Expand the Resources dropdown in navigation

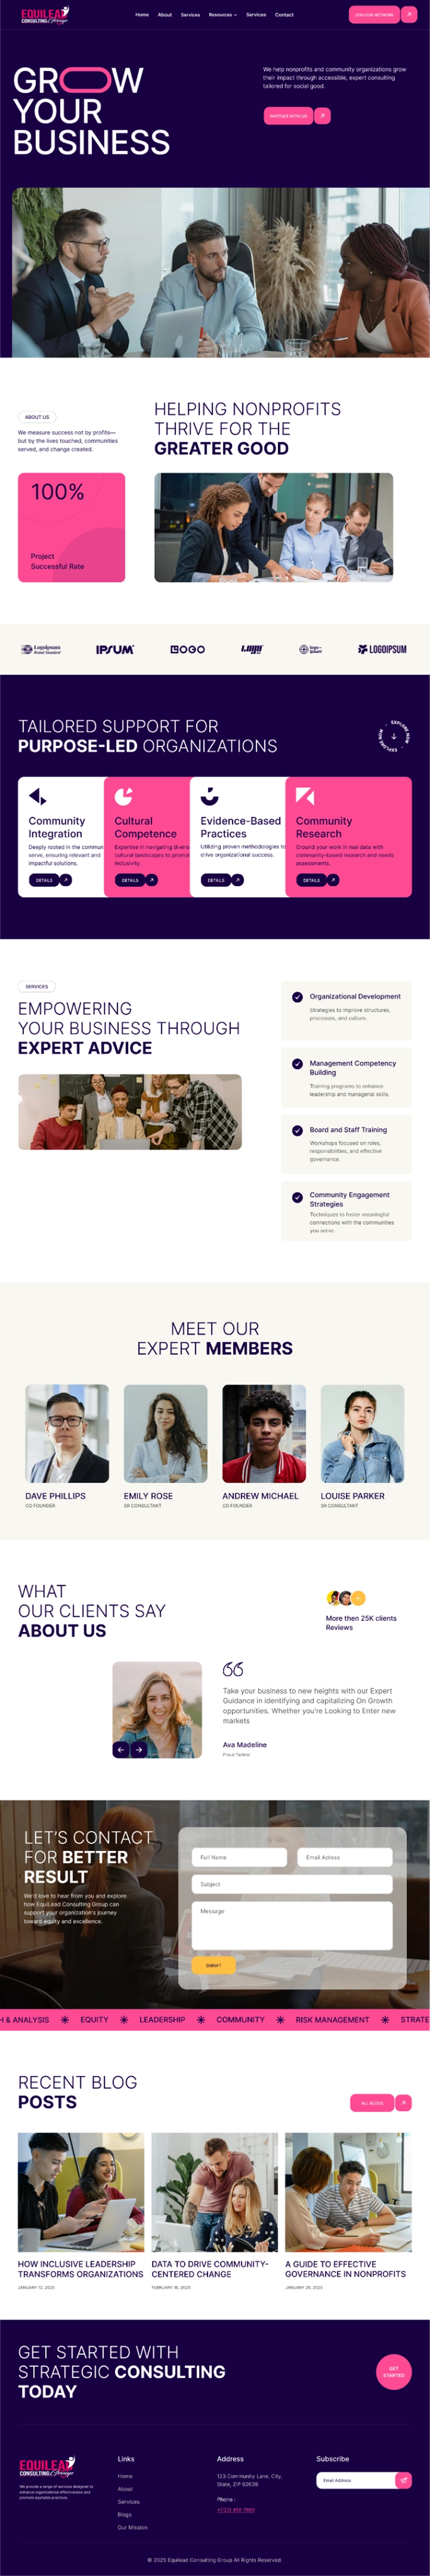tap(222, 15)
